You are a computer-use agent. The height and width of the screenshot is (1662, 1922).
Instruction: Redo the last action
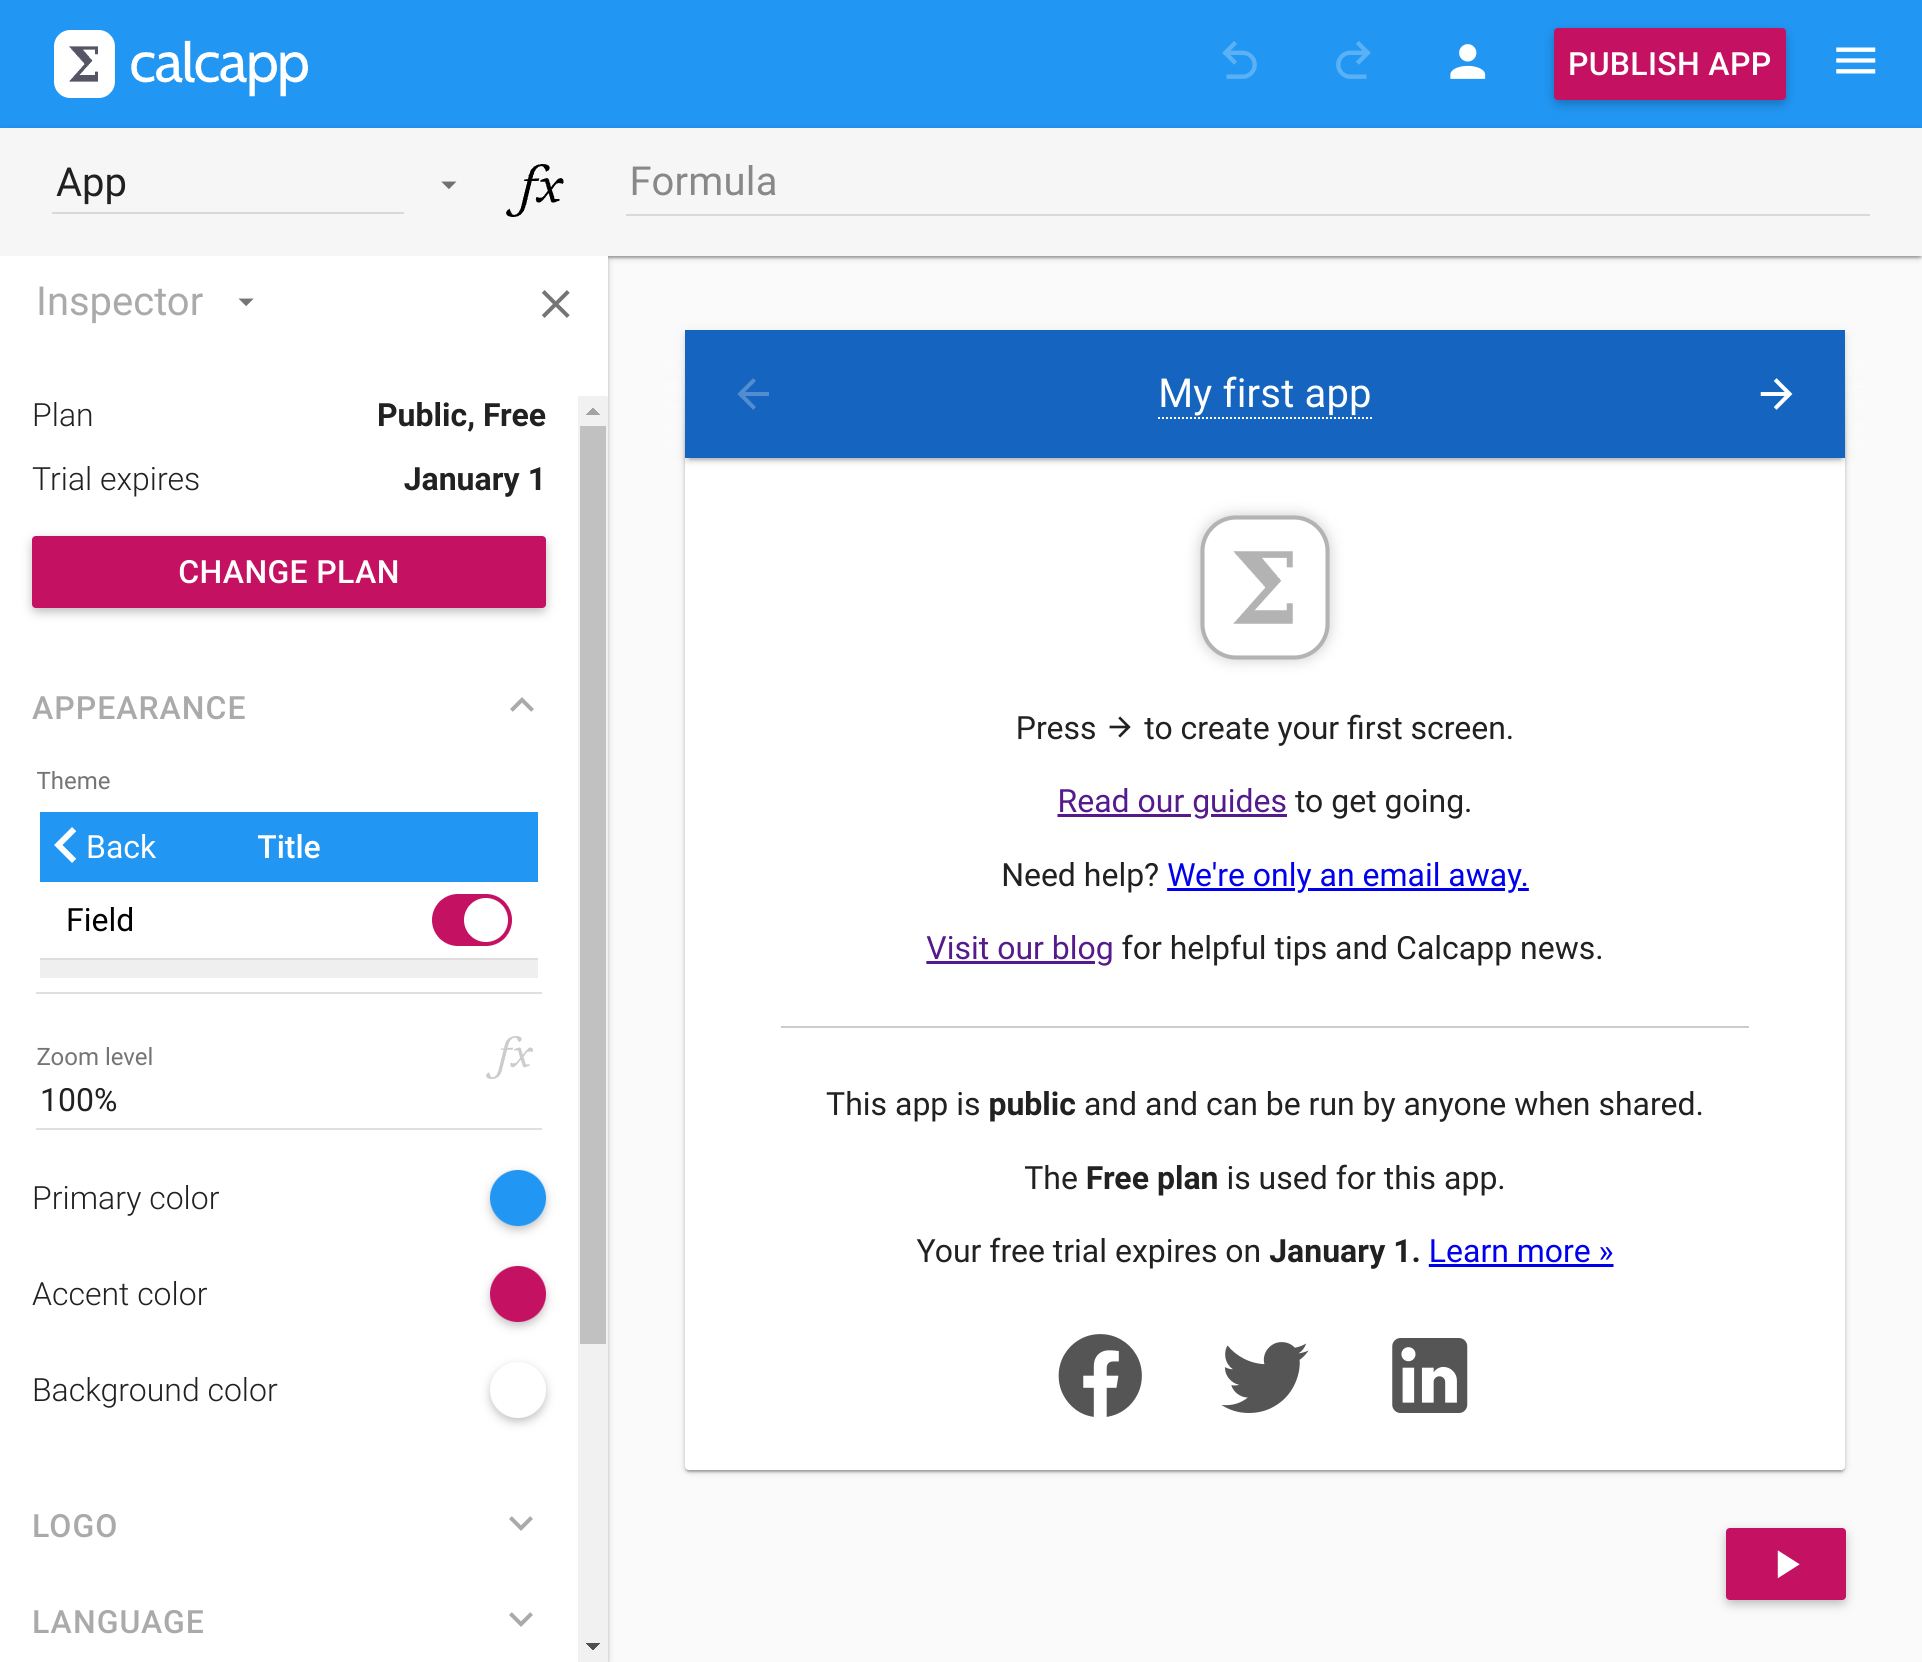pyautogui.click(x=1353, y=62)
